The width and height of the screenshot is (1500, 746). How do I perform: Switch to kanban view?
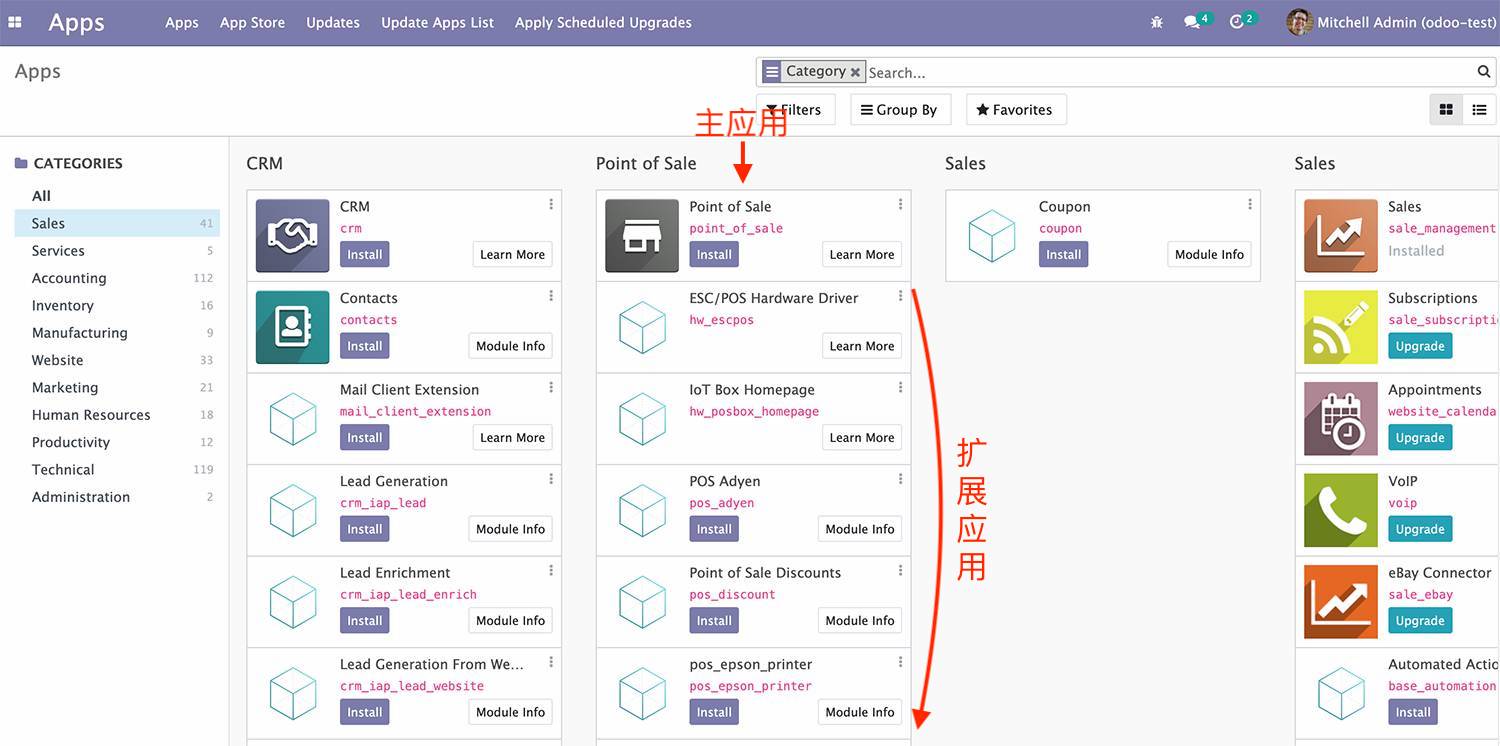point(1446,110)
